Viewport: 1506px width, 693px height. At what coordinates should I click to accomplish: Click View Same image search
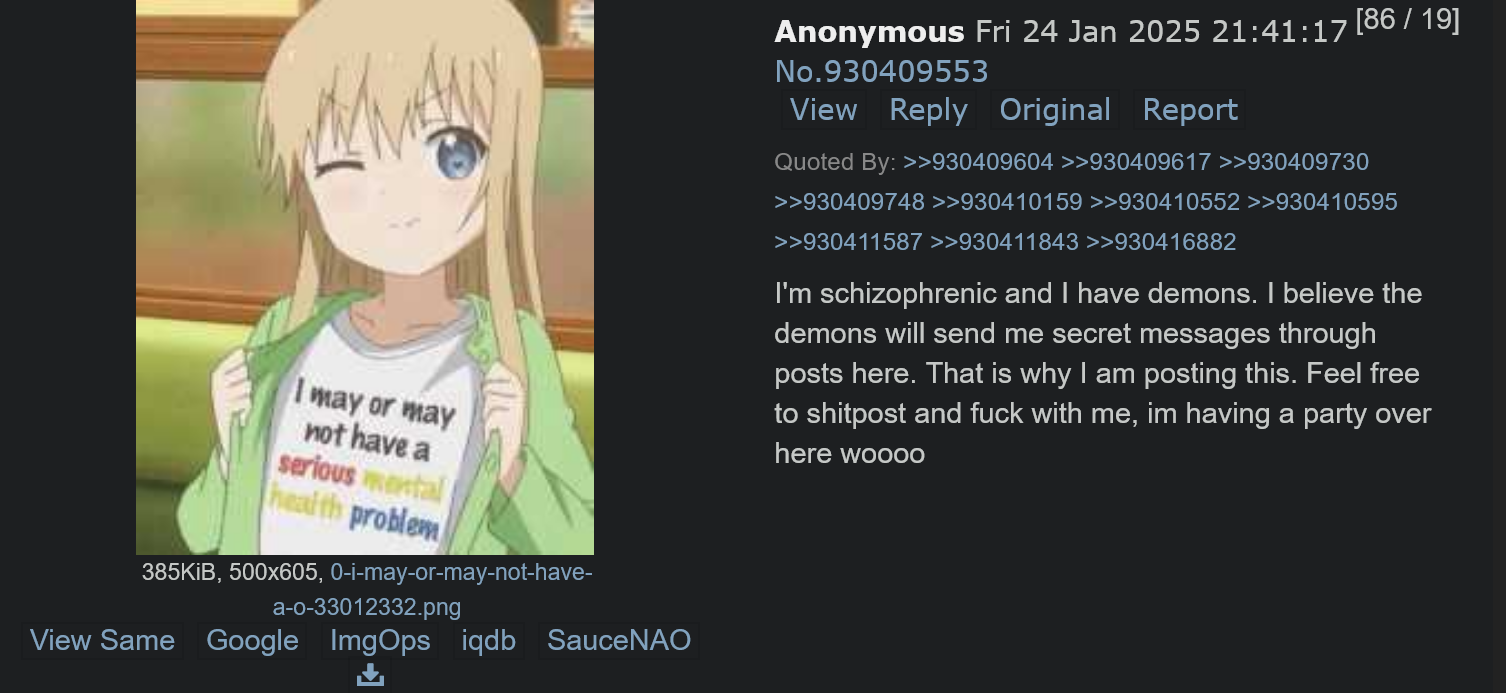[102, 640]
